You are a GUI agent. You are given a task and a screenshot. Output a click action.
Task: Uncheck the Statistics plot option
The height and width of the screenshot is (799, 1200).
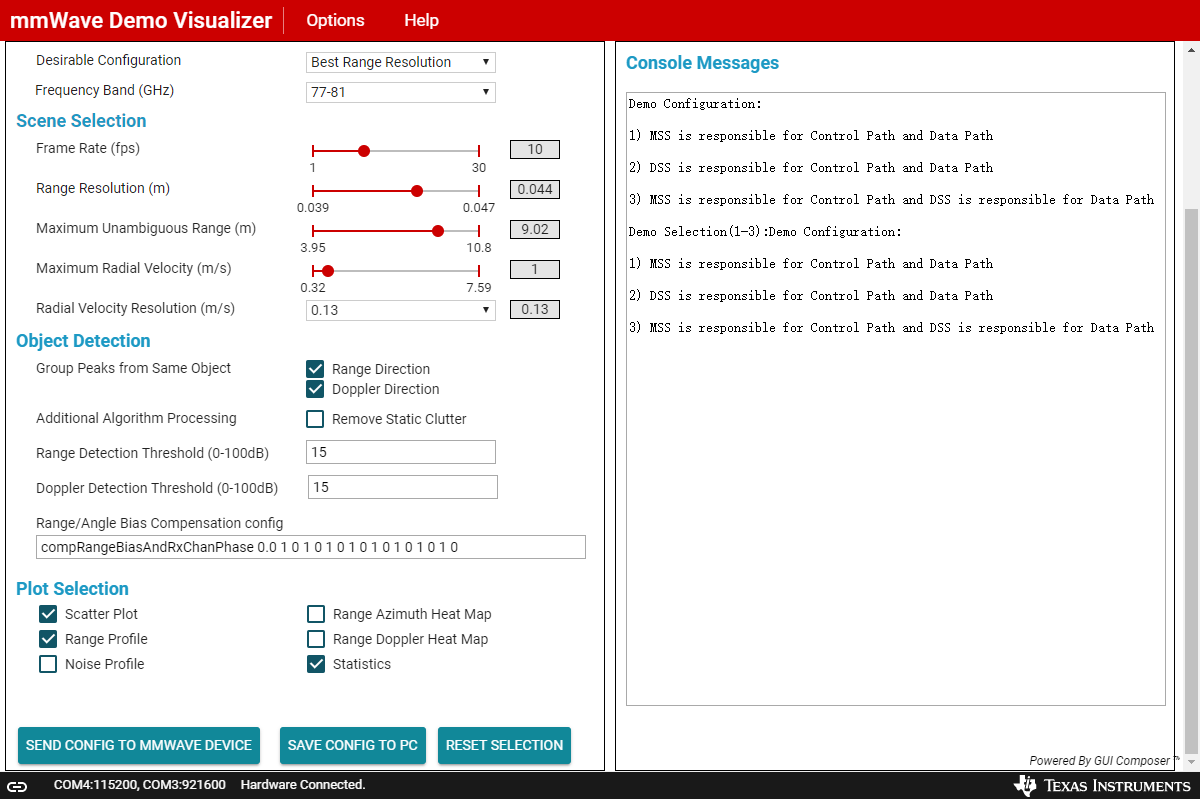click(x=316, y=664)
